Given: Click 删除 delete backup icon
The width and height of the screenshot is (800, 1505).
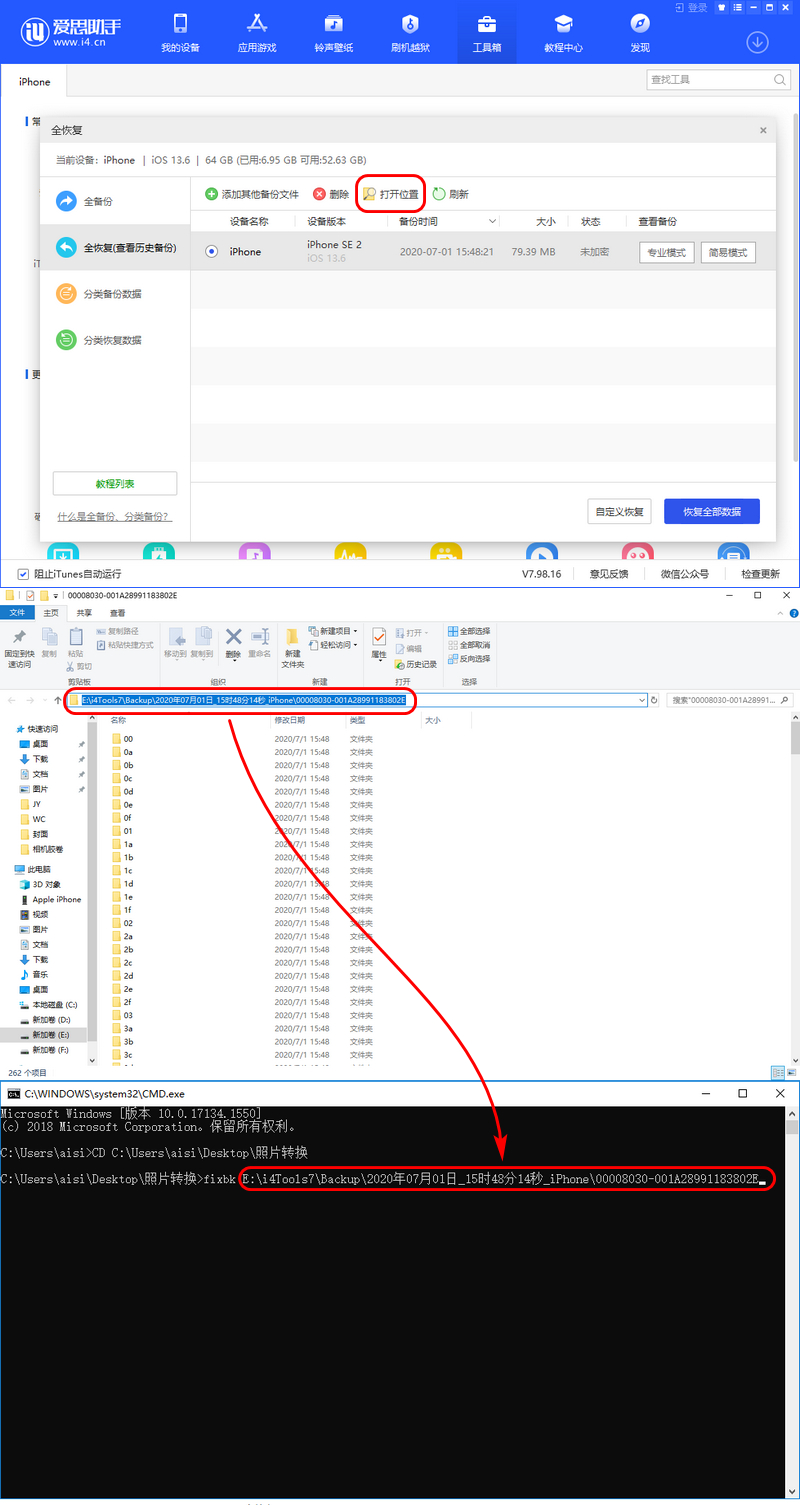Looking at the screenshot, I should click(x=319, y=194).
